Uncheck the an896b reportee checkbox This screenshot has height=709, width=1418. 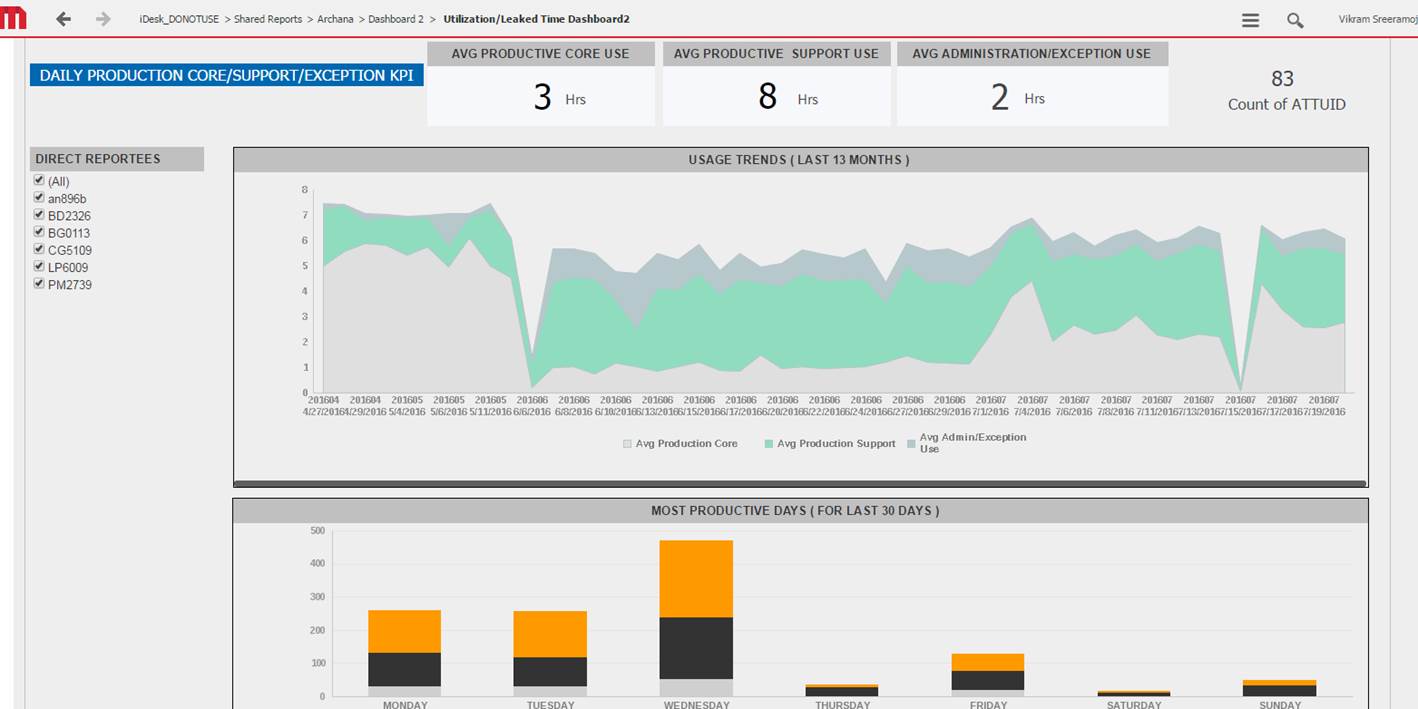(39, 198)
